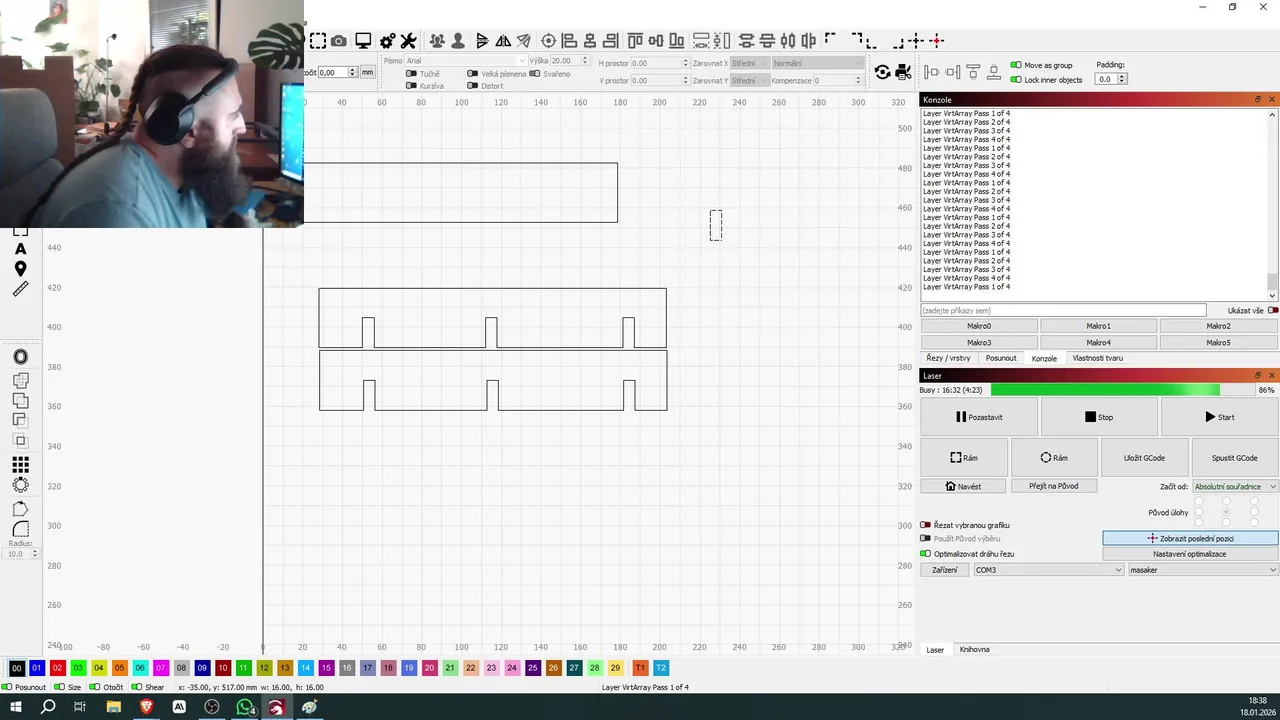Image resolution: width=1280 pixels, height=720 pixels.
Task: Open the masaker device dropdown
Action: pyautogui.click(x=1203, y=570)
